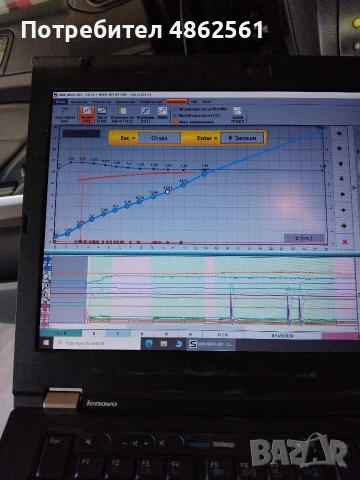The image size is (360, 480).
Task: Click the single left arrow button beside graph
Action: (x=342, y=194)
